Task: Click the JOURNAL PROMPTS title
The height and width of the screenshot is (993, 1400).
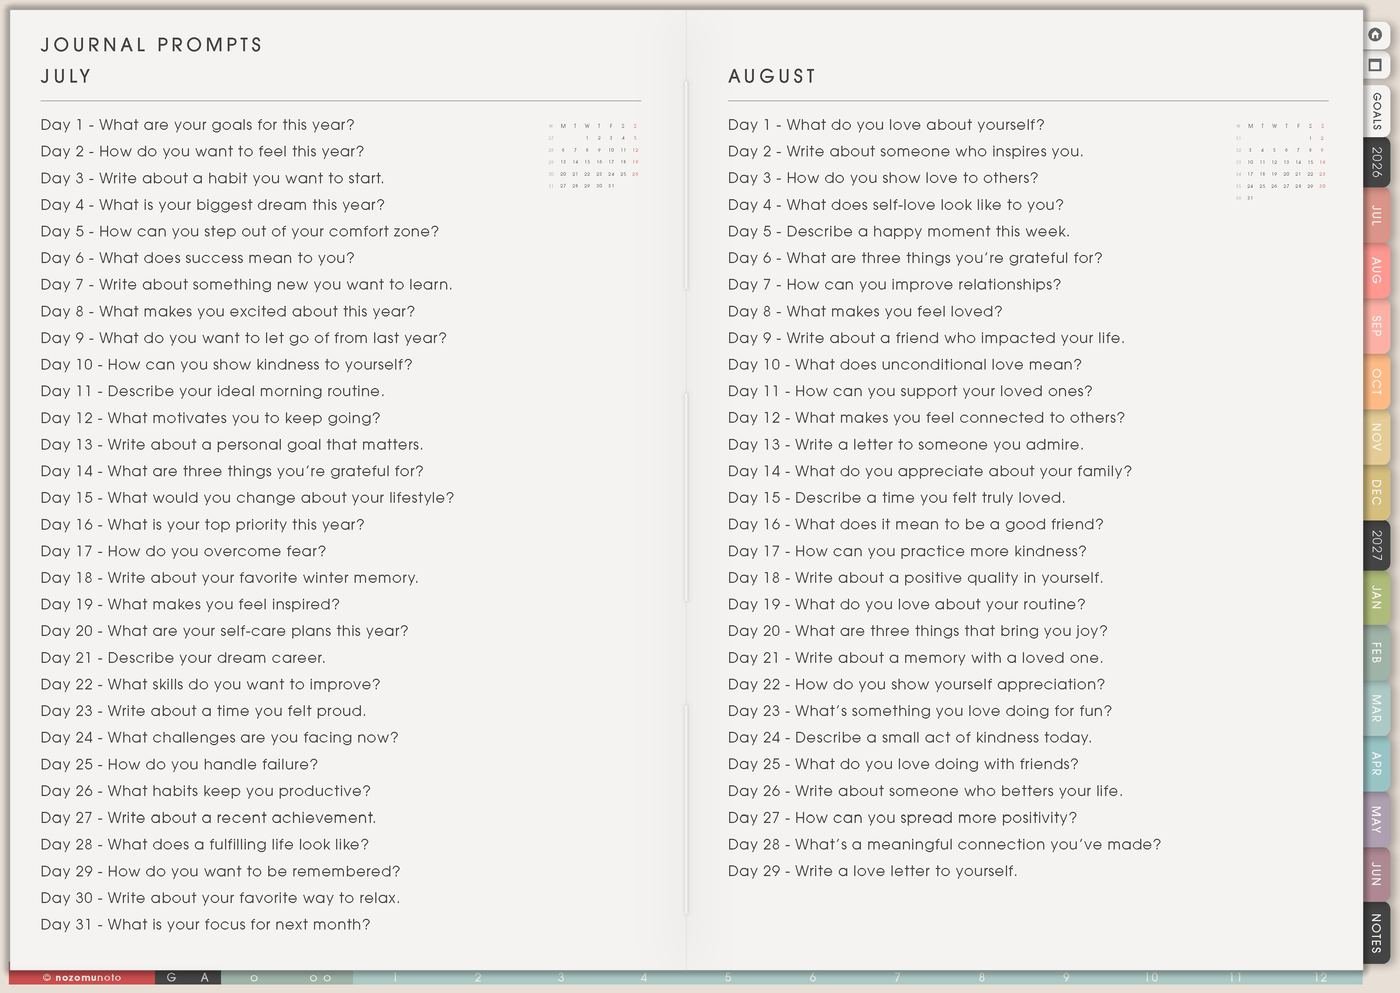Action: tap(152, 45)
